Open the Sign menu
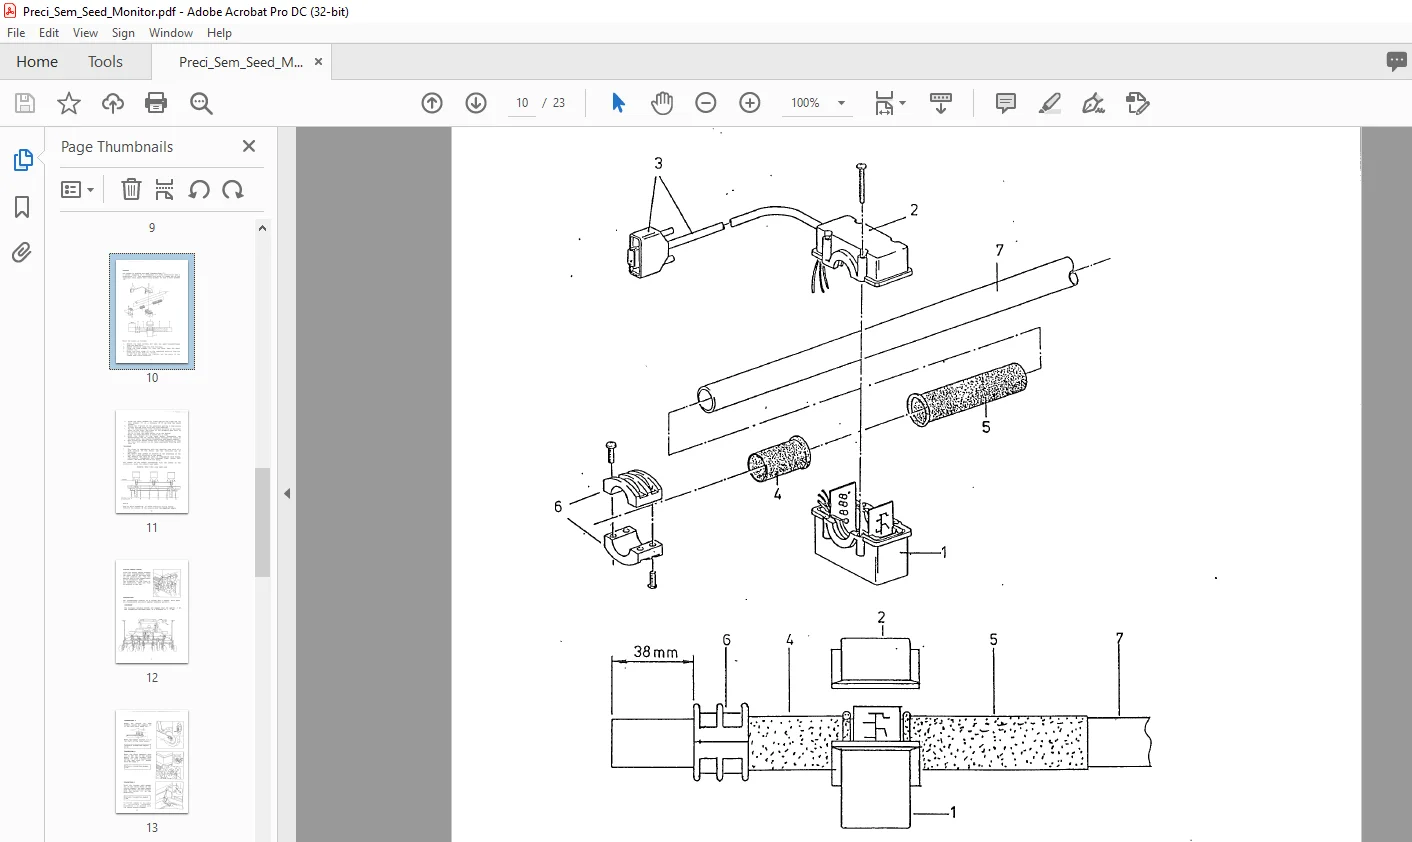 [x=123, y=33]
